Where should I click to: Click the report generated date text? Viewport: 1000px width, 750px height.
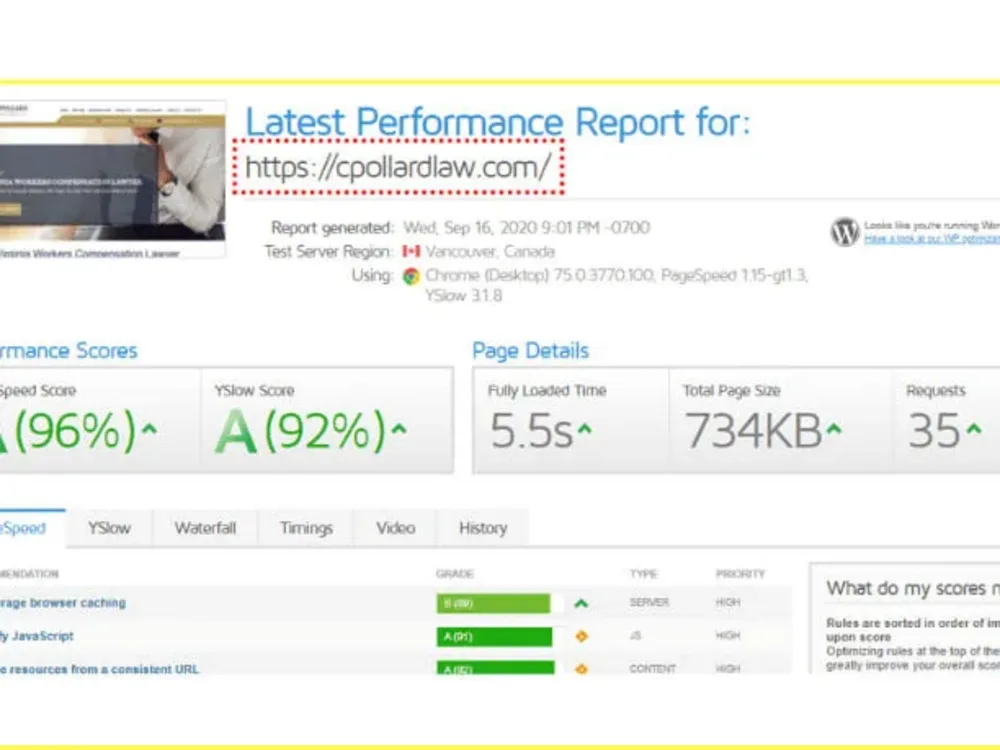click(x=527, y=228)
